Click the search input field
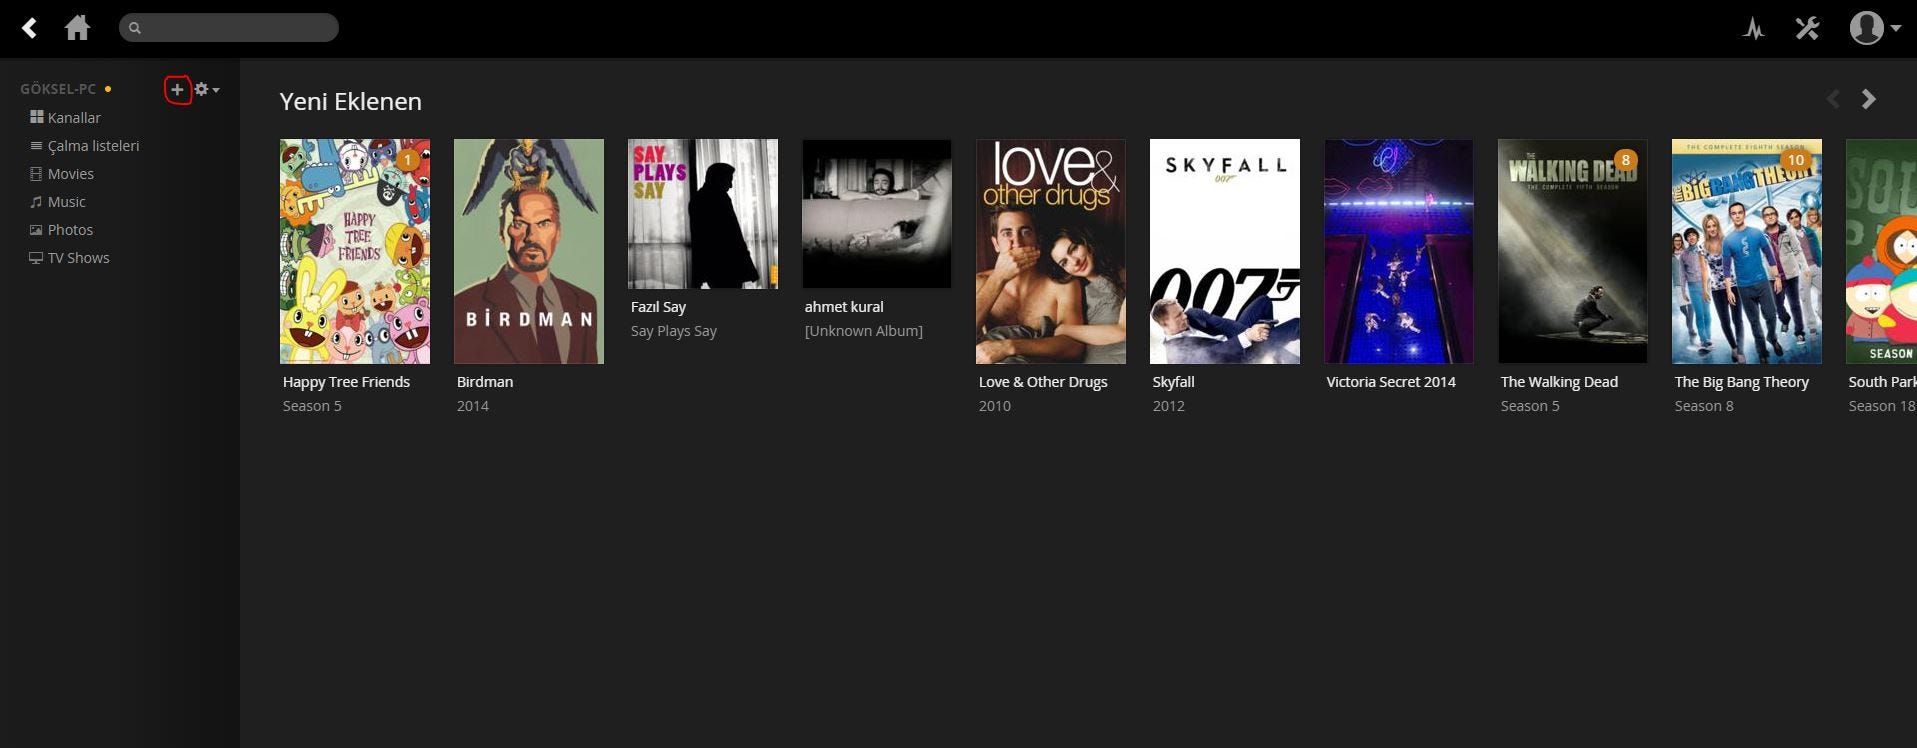 coord(229,28)
